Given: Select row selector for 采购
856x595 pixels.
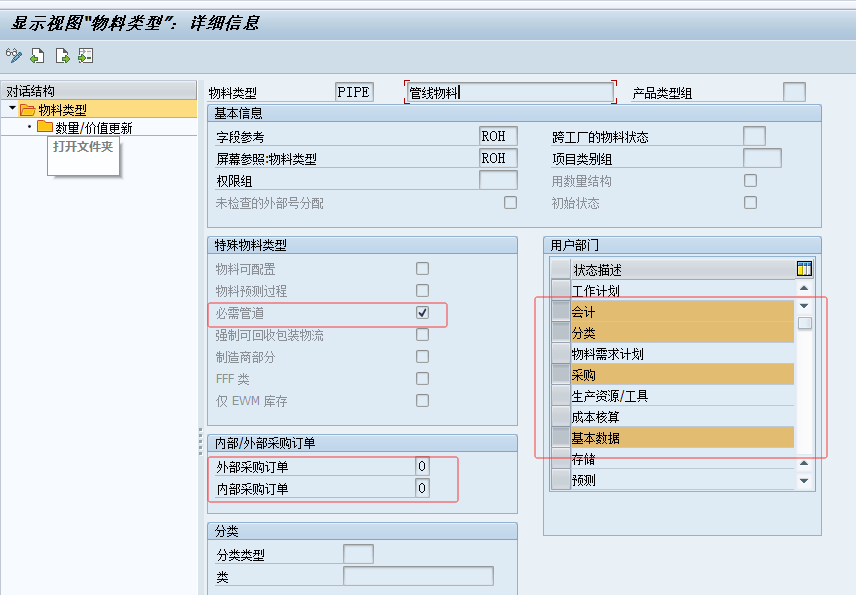Looking at the screenshot, I should pyautogui.click(x=561, y=374).
